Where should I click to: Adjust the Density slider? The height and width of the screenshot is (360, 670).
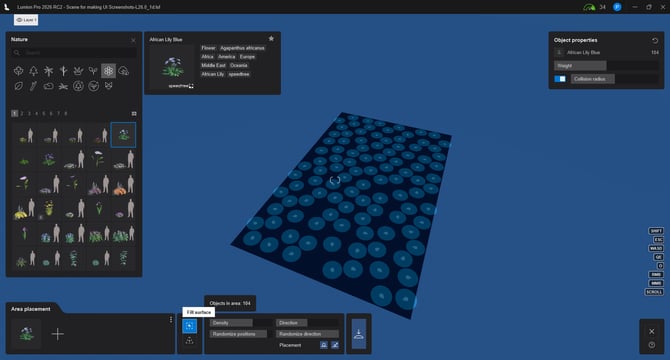(241, 323)
